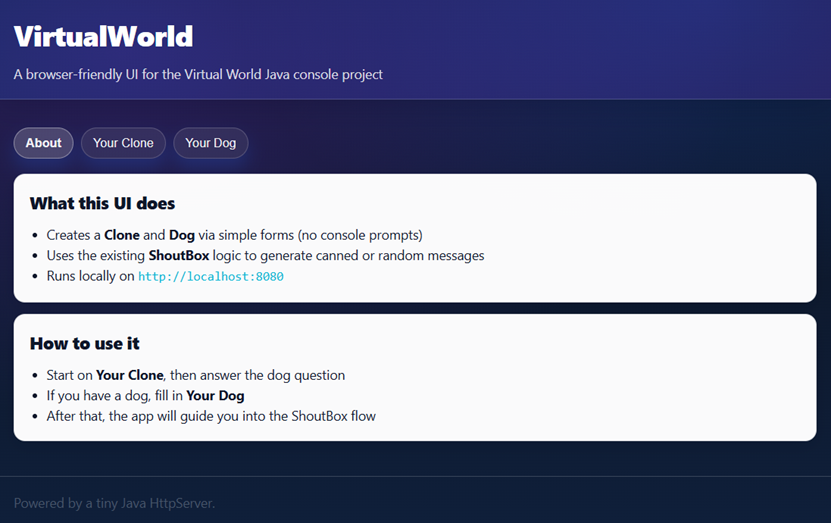Viewport: 831px width, 523px height.
Task: Click bold "Your Clone" text in the instructions
Action: pos(130,375)
